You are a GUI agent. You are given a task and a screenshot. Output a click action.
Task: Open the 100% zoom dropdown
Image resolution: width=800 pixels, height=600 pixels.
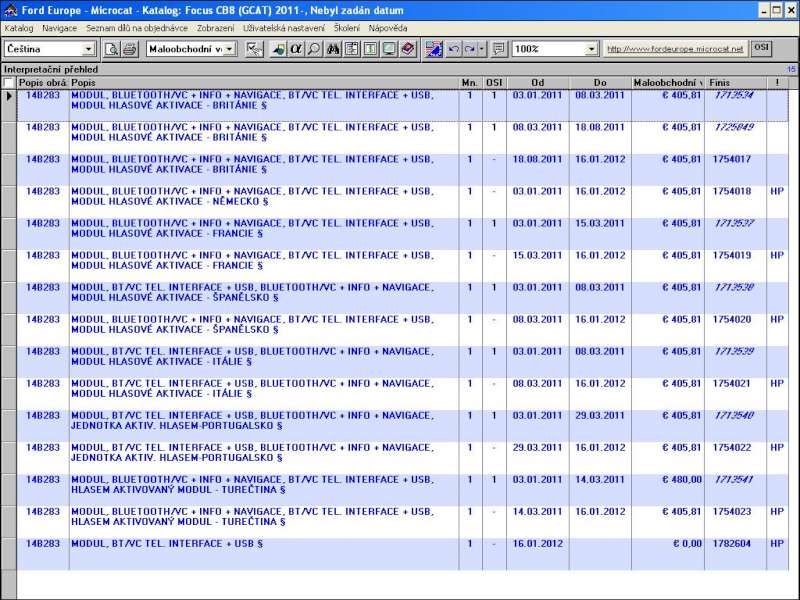pos(591,49)
